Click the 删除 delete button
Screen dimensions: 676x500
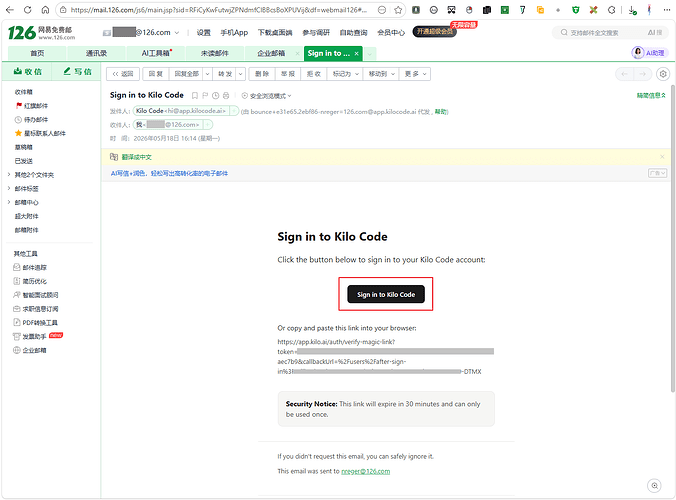262,74
